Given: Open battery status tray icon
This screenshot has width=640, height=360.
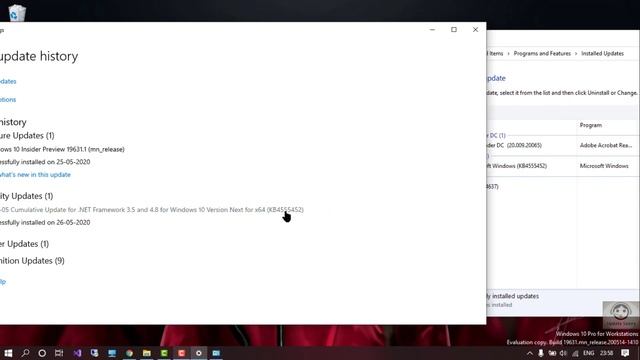Looking at the screenshot, I should pyautogui.click(x=552, y=353).
